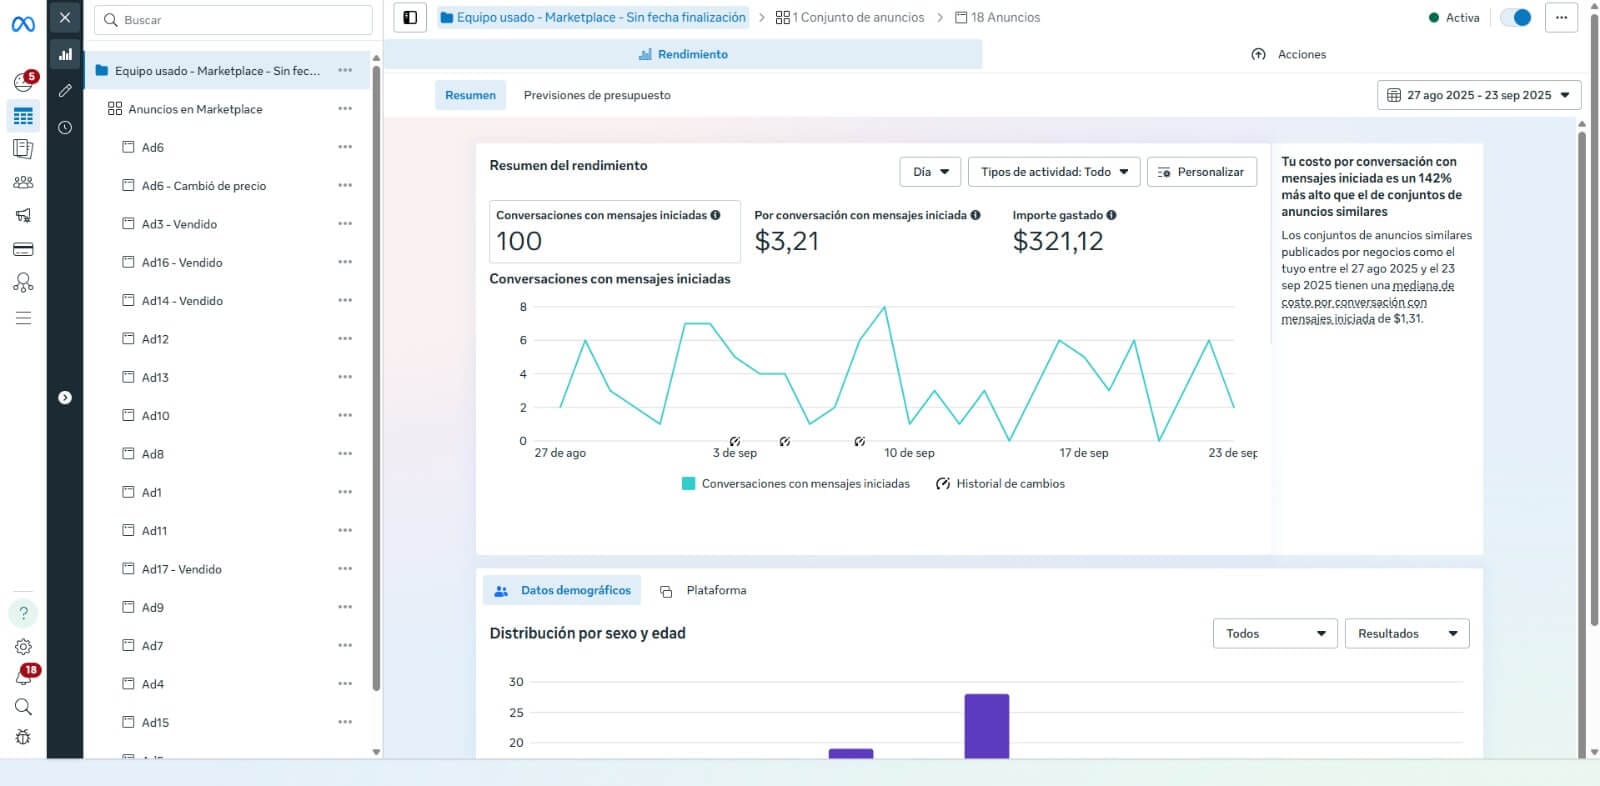The image size is (1600, 786).
Task: Click the Personalizar button
Action: point(1201,172)
